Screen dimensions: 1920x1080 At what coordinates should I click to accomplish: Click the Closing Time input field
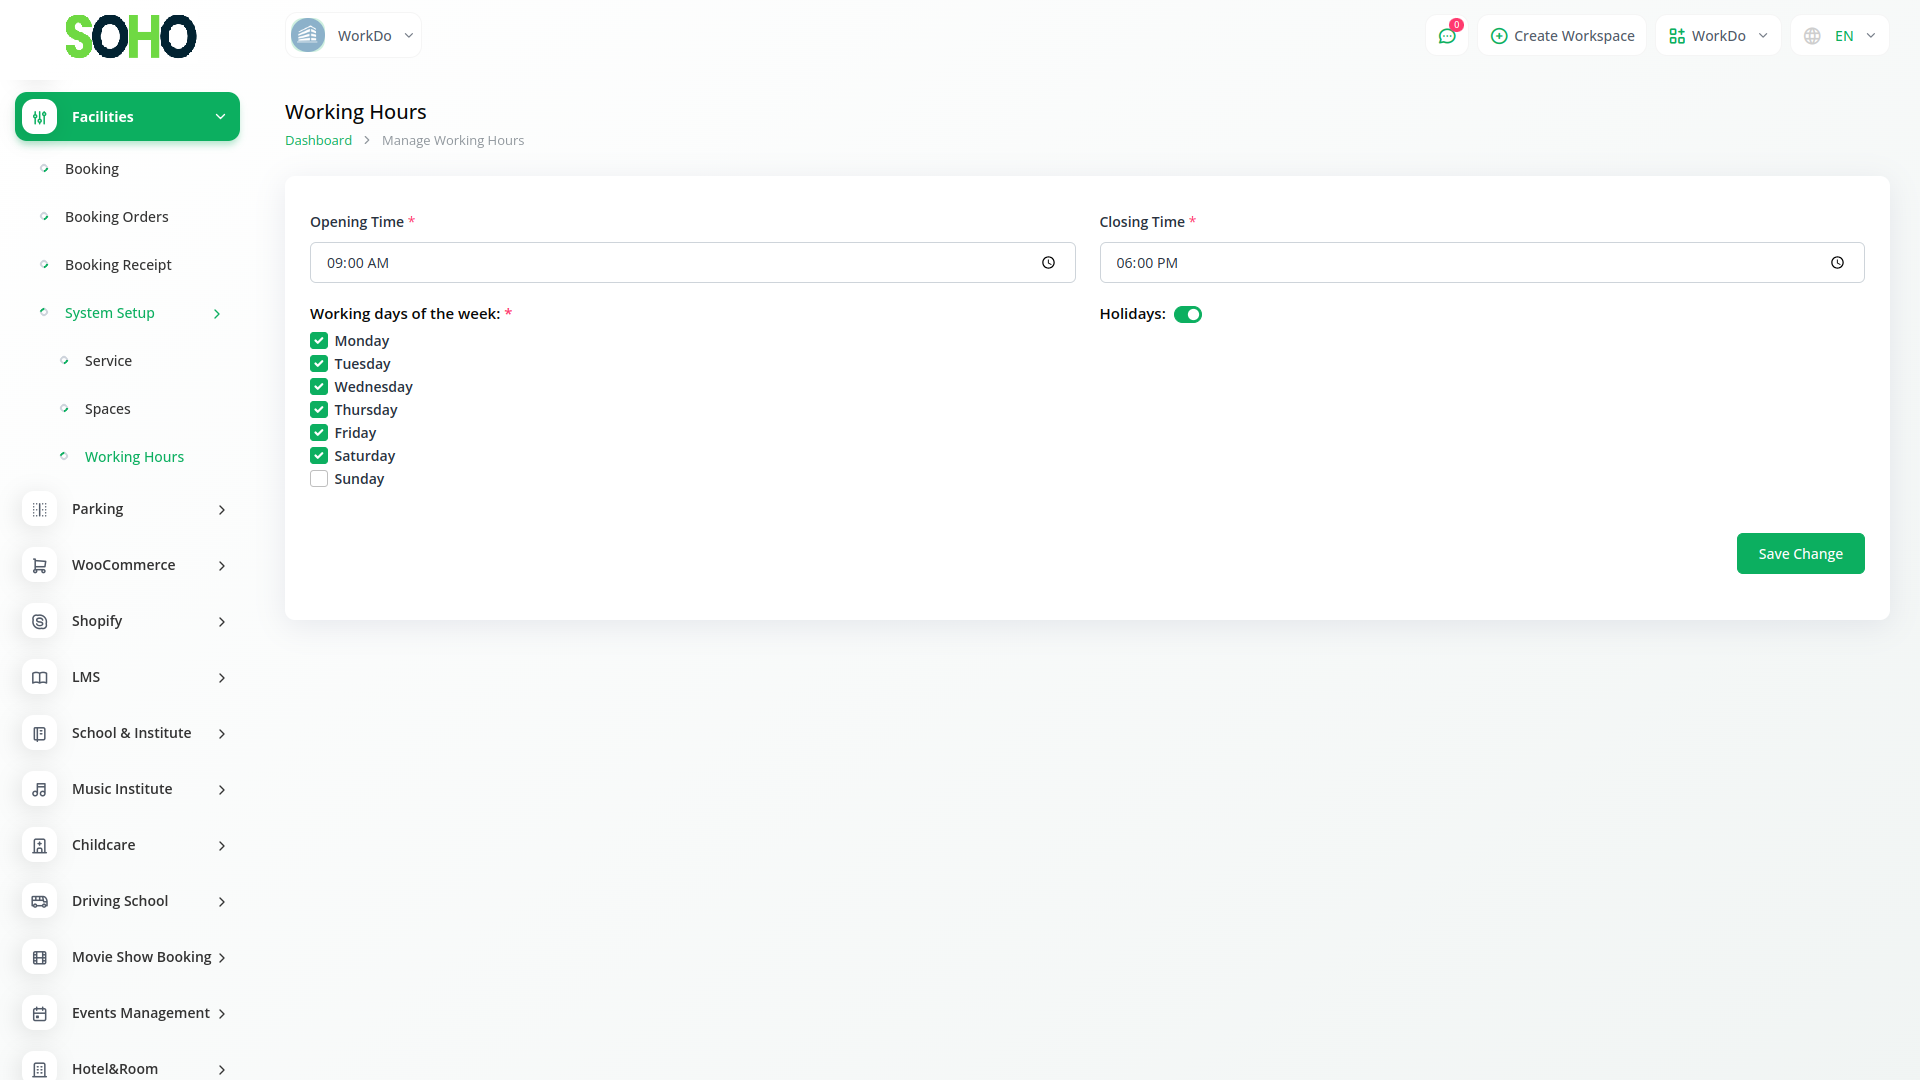coord(1460,263)
